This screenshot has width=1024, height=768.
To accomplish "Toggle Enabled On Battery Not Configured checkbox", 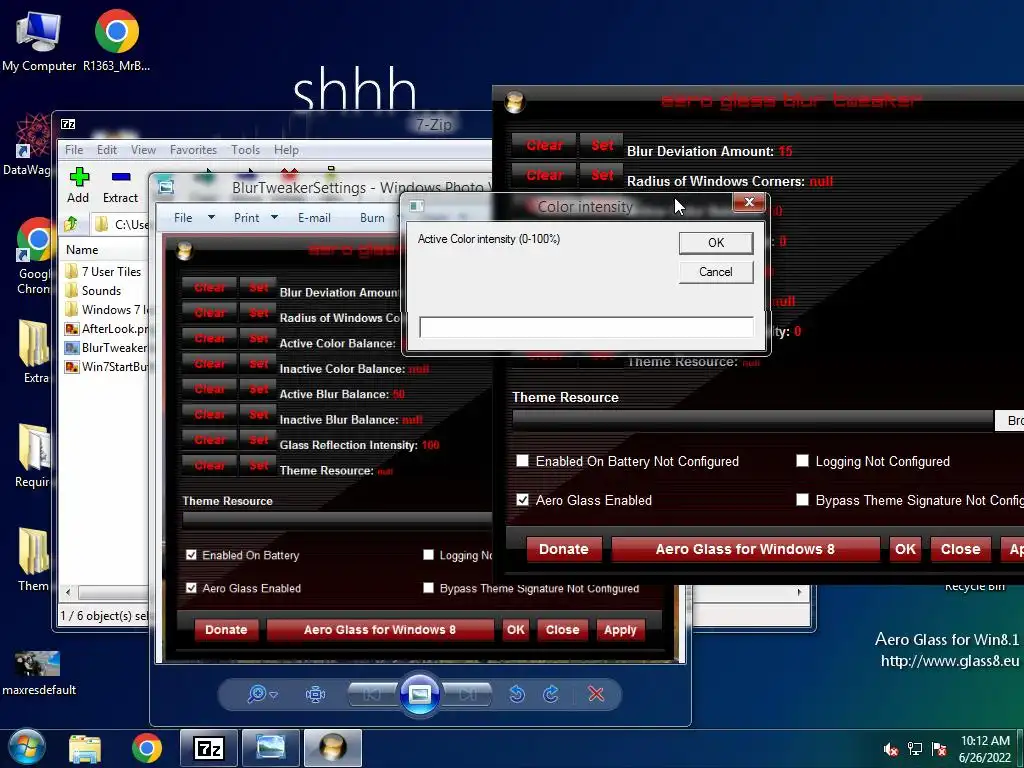I will click(522, 461).
